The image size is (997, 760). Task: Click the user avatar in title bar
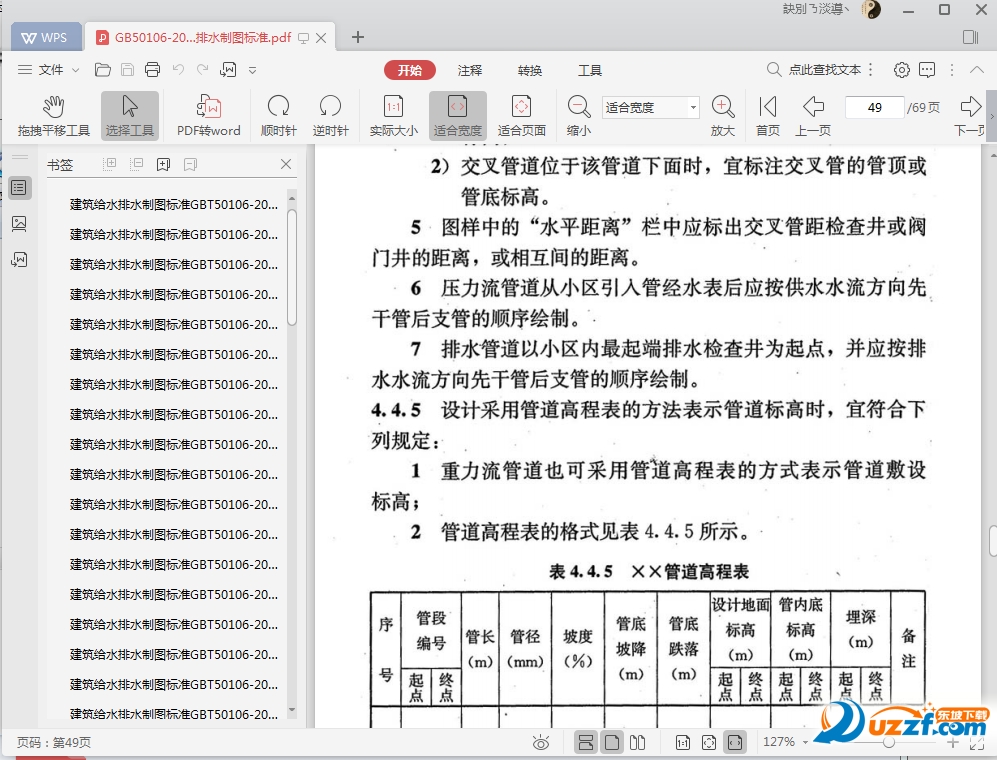click(x=871, y=9)
